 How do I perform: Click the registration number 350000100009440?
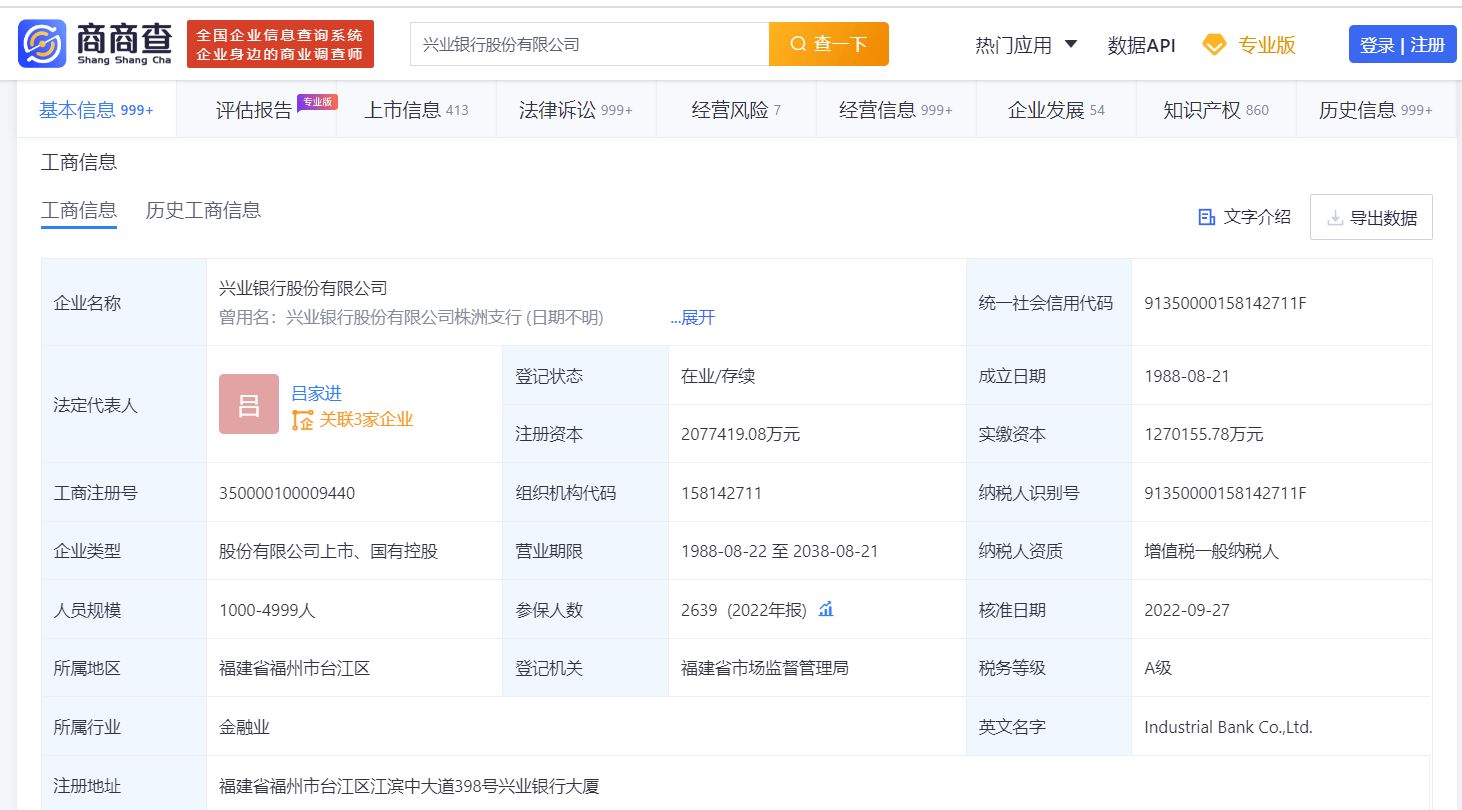pos(287,493)
